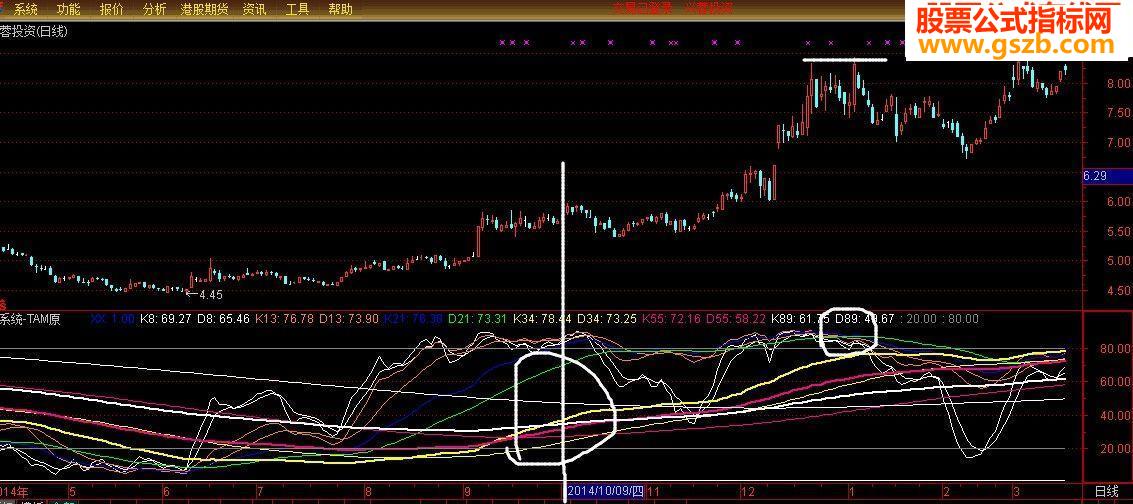Click the 5.00 price axis label

(x=1119, y=261)
